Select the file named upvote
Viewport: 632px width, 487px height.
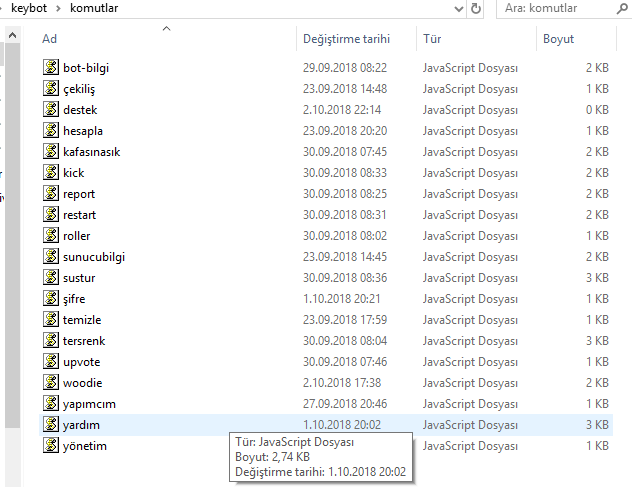[x=81, y=362]
